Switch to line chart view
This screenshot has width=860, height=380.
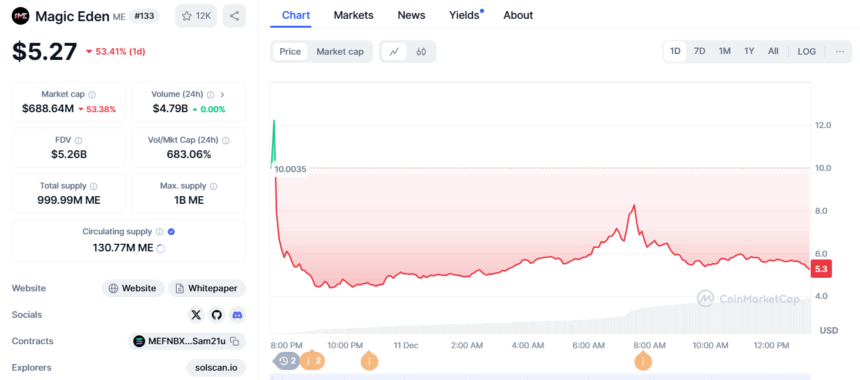coord(394,52)
